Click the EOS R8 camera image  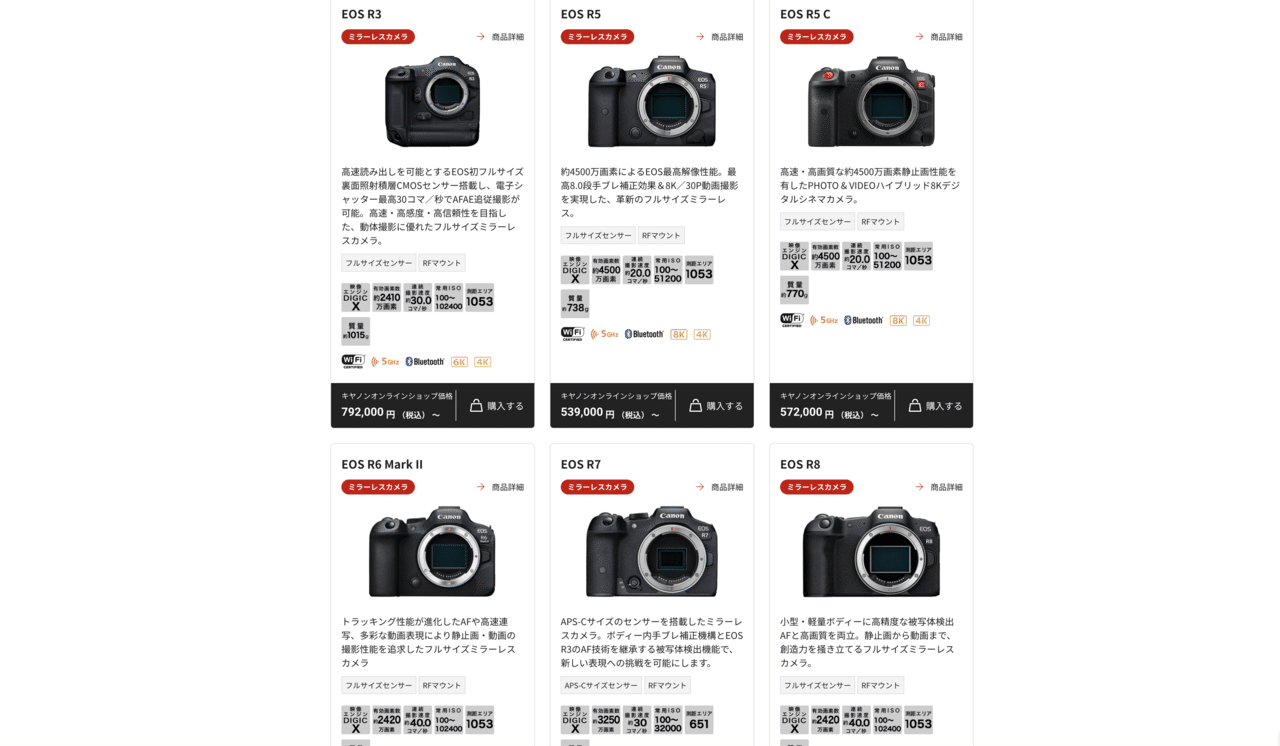tap(871, 551)
